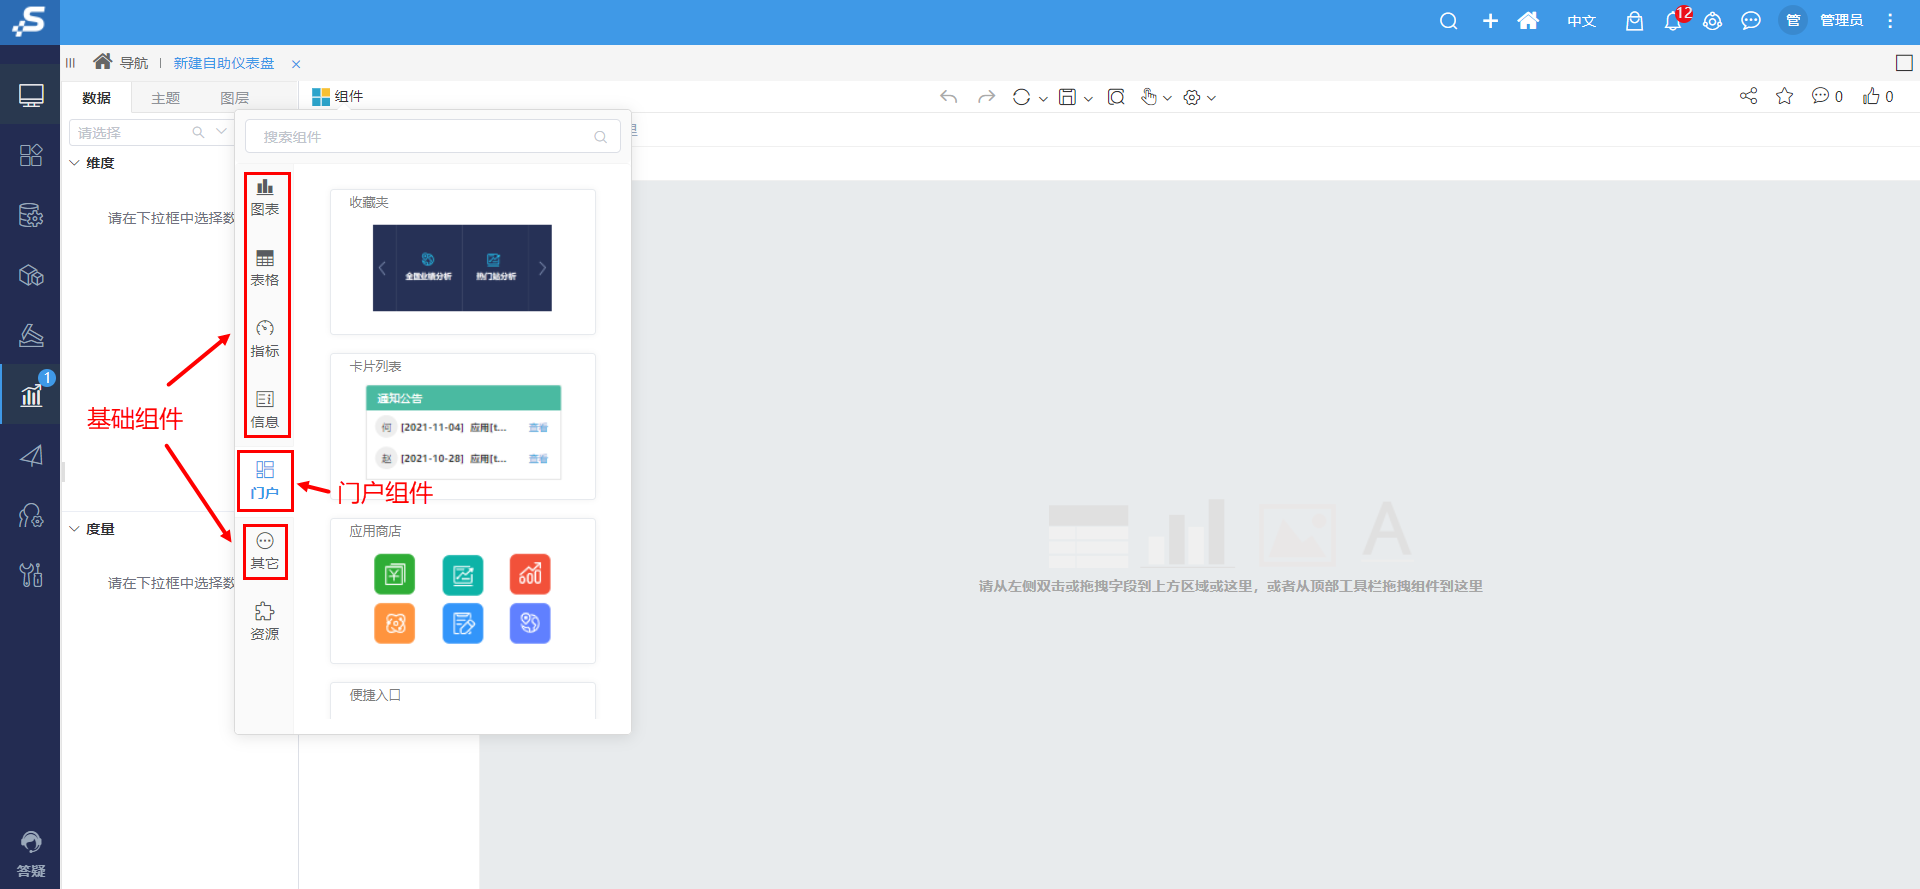Select the 新建自助仪表盘 tab
This screenshot has width=1920, height=889.
pyautogui.click(x=224, y=63)
